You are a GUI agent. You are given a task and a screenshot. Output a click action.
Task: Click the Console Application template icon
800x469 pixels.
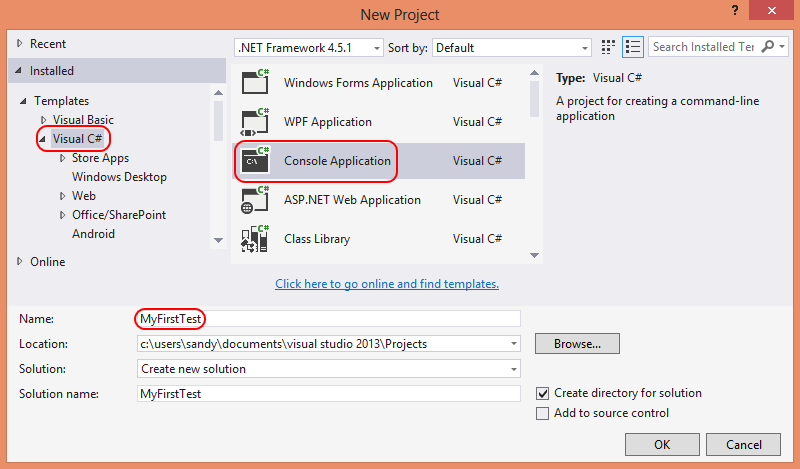(256, 160)
